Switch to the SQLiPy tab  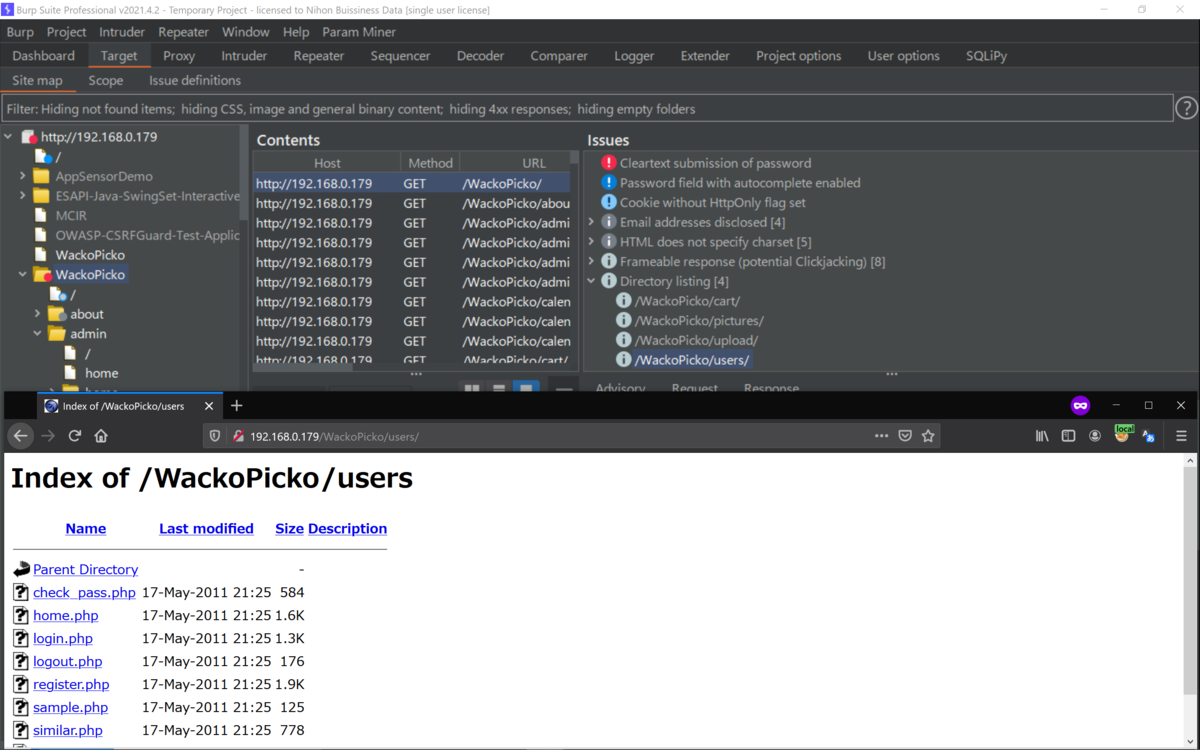coord(986,56)
